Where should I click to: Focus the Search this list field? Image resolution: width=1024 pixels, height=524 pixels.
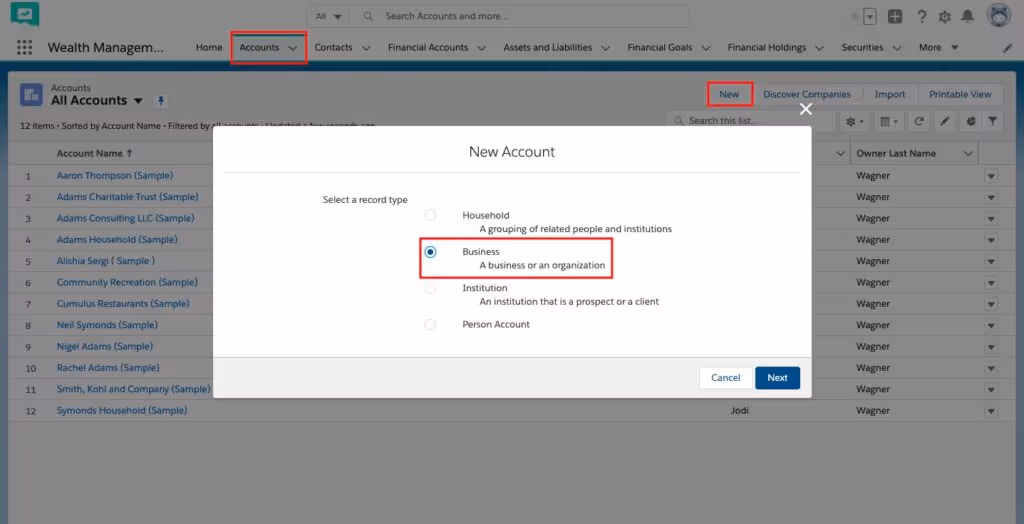[752, 122]
